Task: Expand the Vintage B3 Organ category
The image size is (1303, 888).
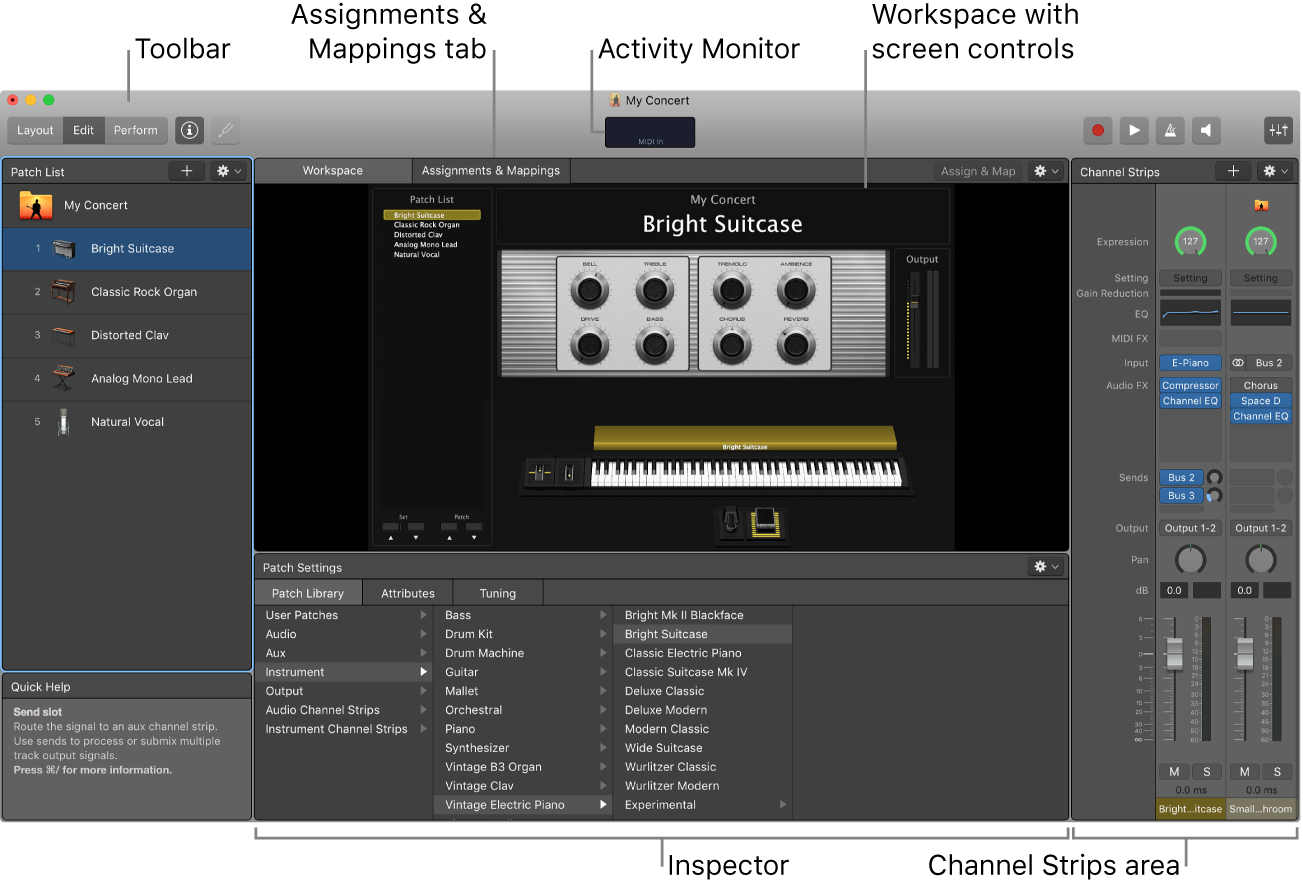Action: 523,767
